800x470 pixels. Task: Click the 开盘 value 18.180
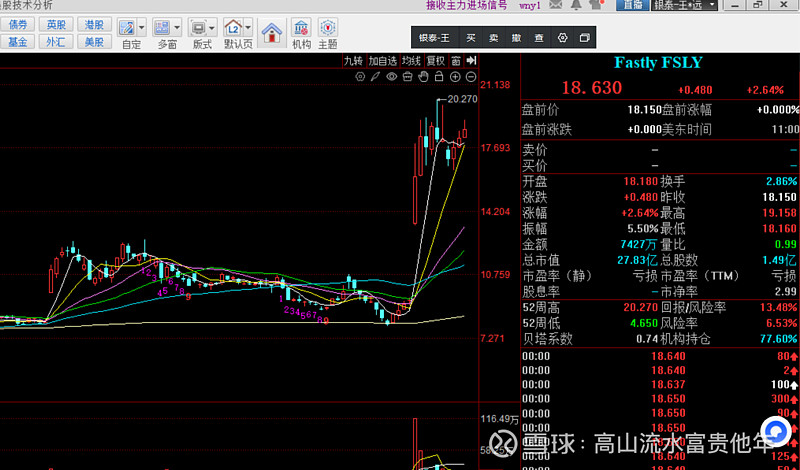tap(640, 182)
